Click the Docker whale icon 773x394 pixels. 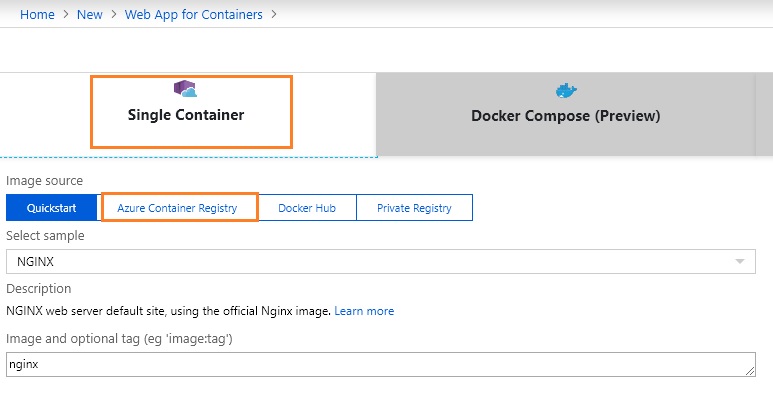click(x=565, y=90)
